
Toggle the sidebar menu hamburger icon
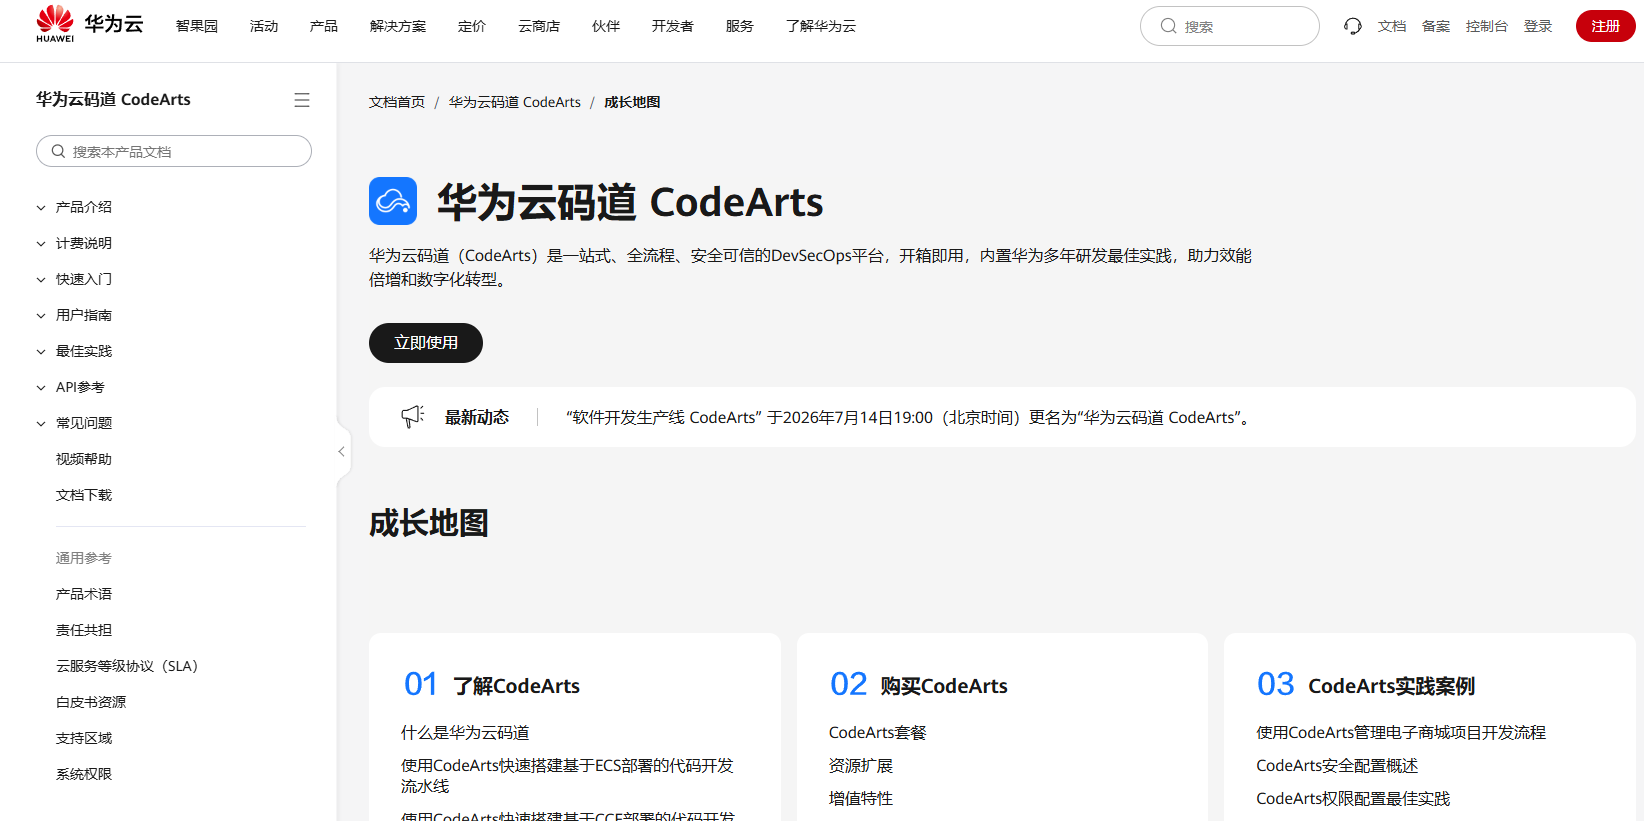302,100
